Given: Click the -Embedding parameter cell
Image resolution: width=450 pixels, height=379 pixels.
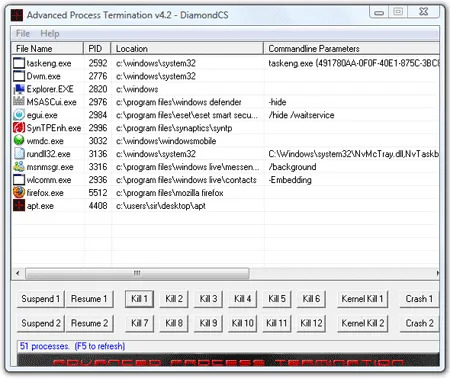Looking at the screenshot, I should [x=290, y=180].
